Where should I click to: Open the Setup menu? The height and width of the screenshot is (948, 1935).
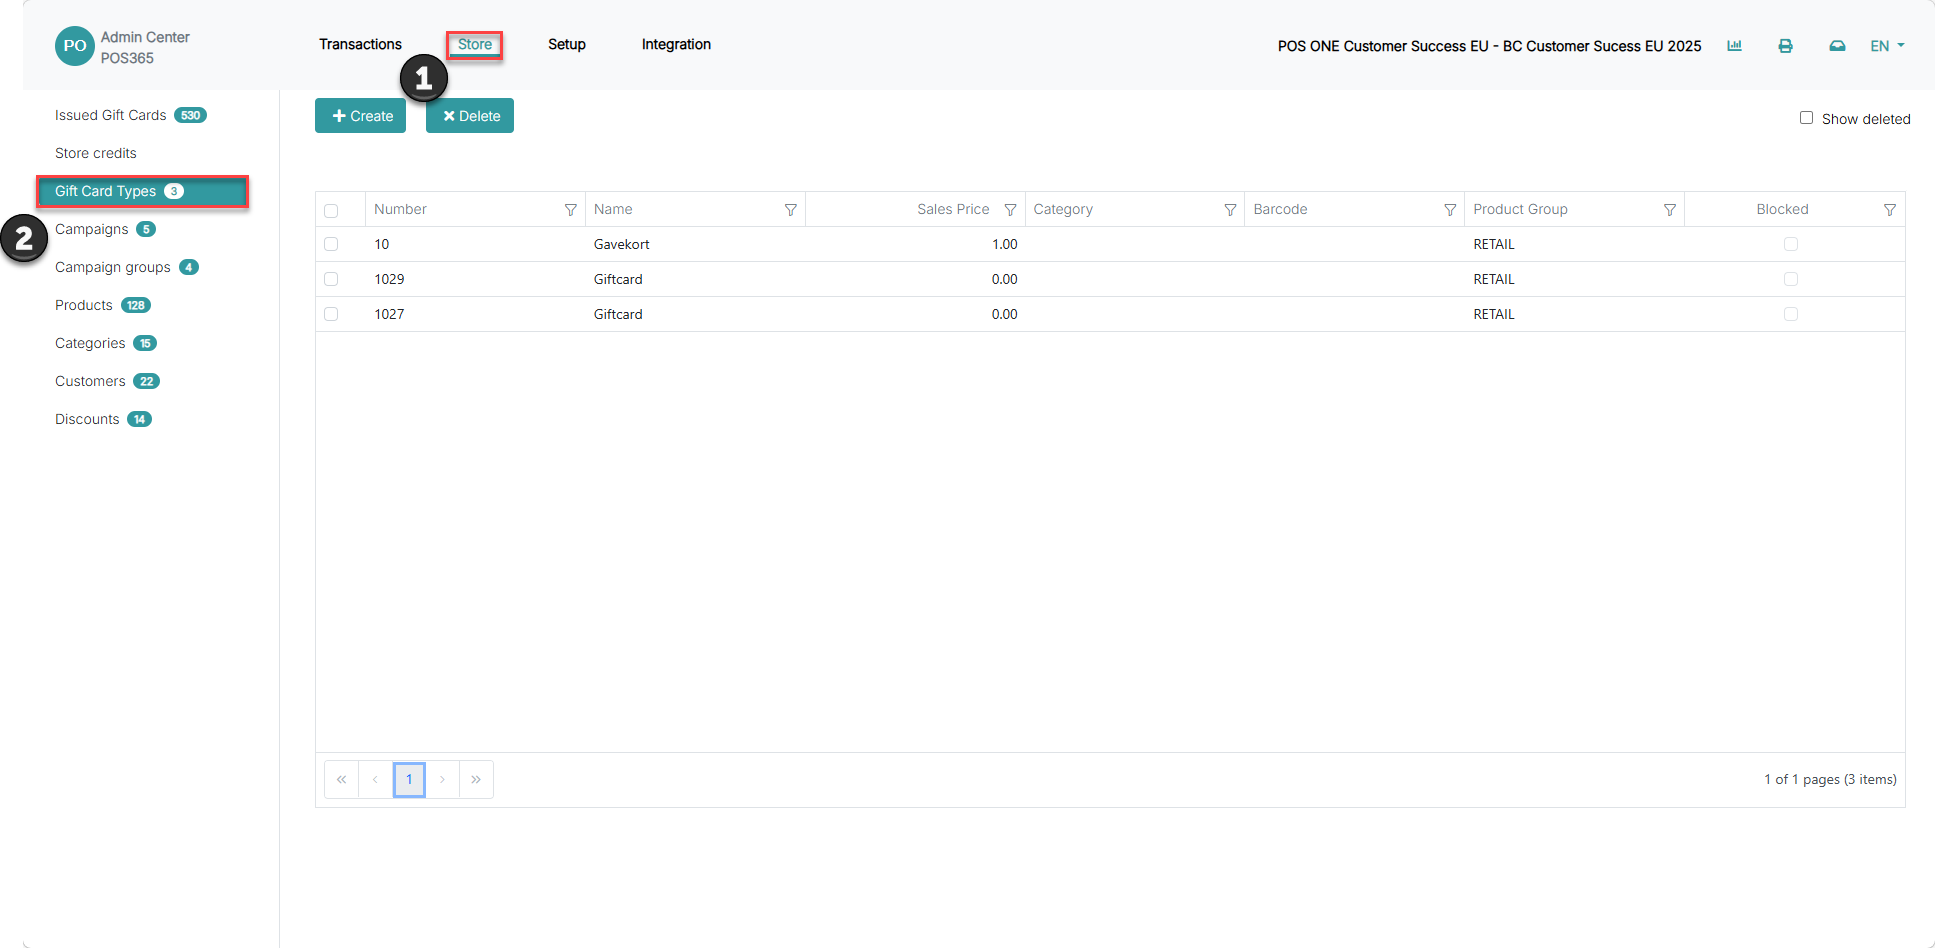coord(567,44)
